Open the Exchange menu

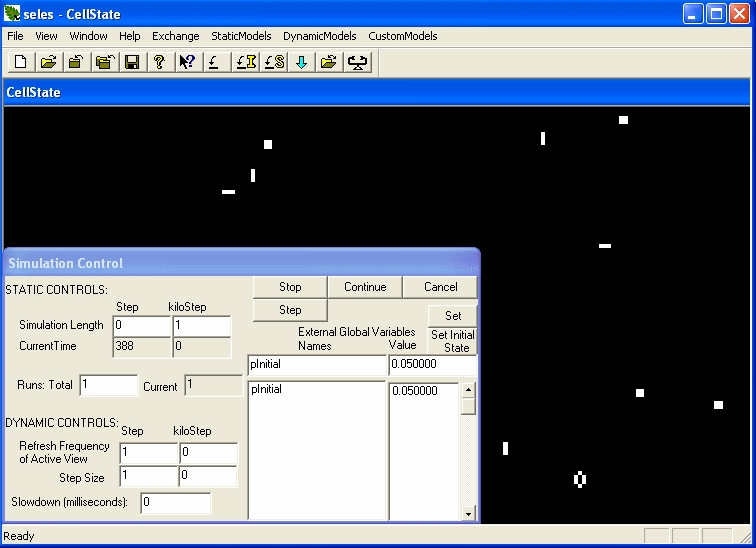tap(176, 36)
